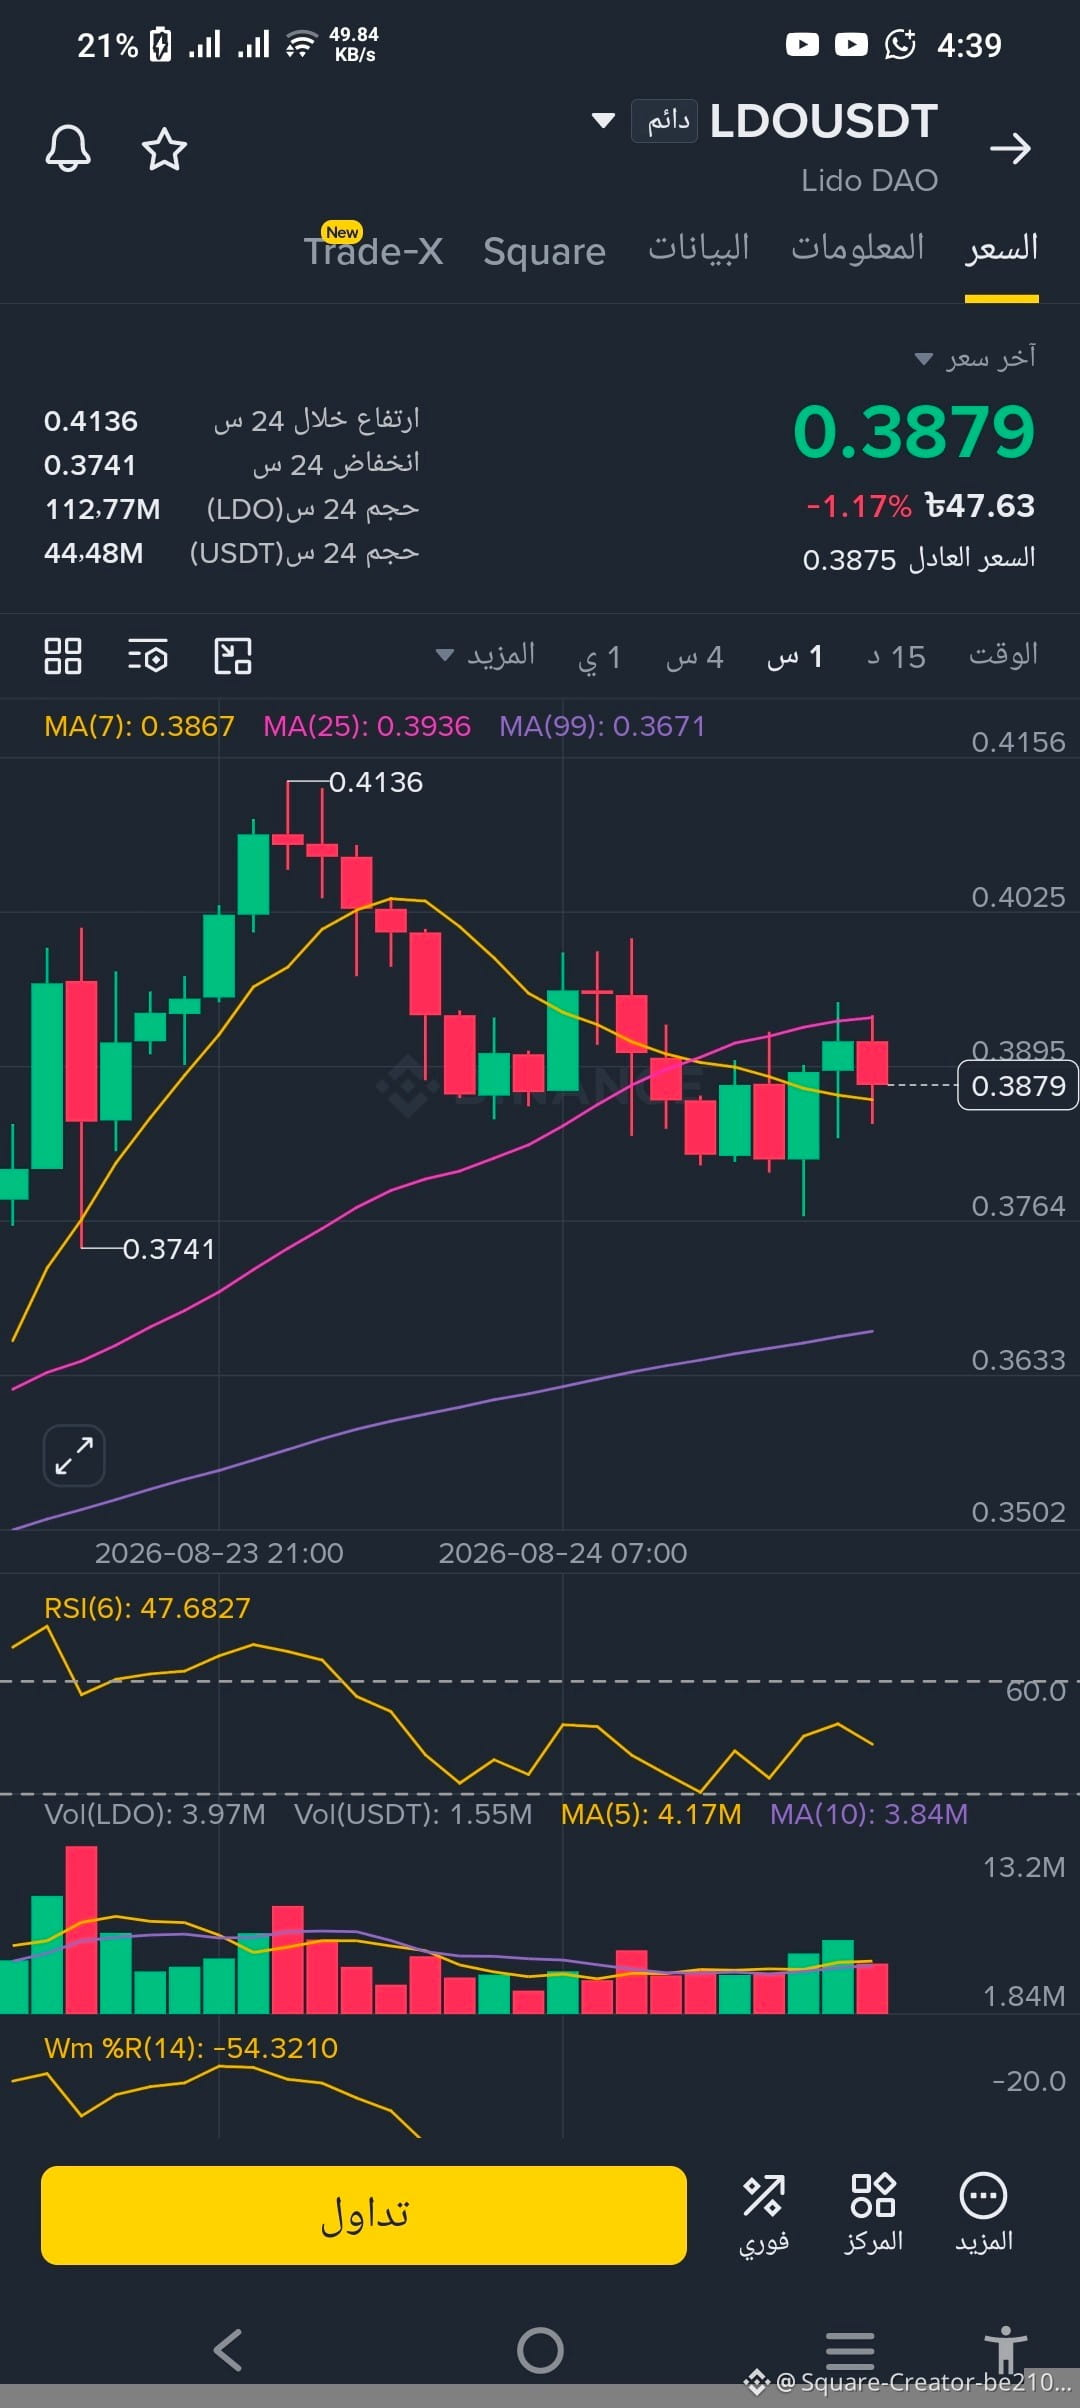Tap the 2026-08-23 21:00 time axis label
This screenshot has width=1080, height=2408.
(x=219, y=1553)
